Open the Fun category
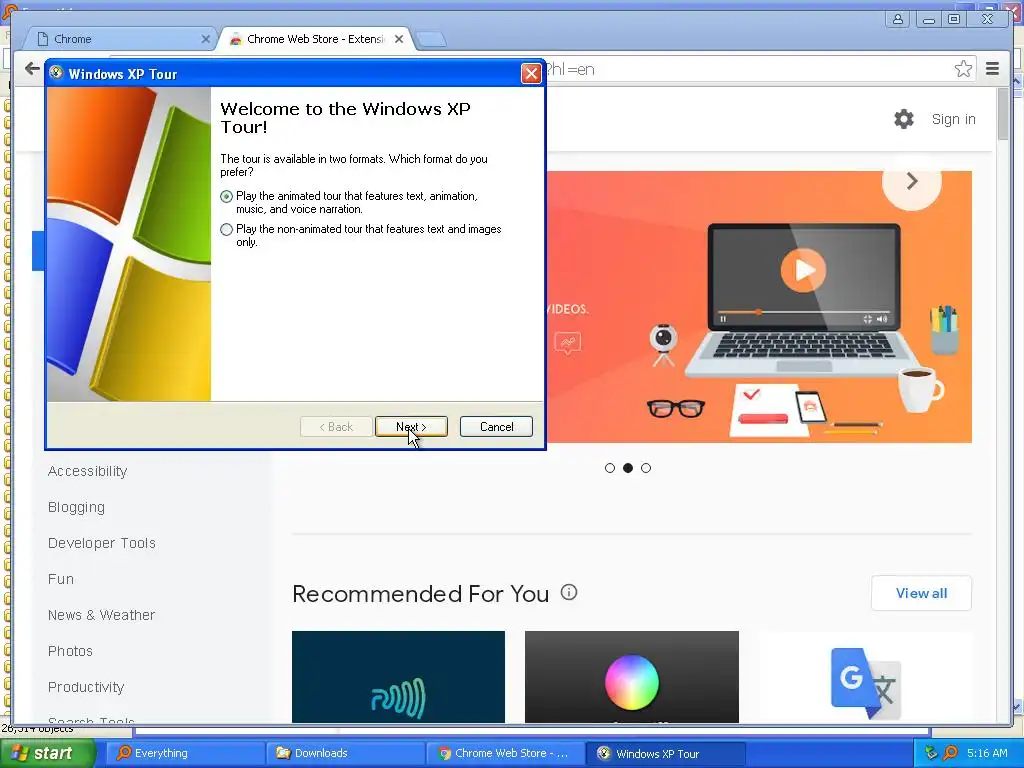Screen dimensions: 1024x768 [x=61, y=579]
